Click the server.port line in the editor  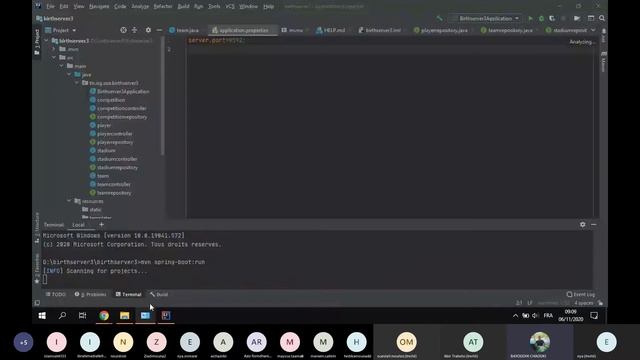point(216,40)
